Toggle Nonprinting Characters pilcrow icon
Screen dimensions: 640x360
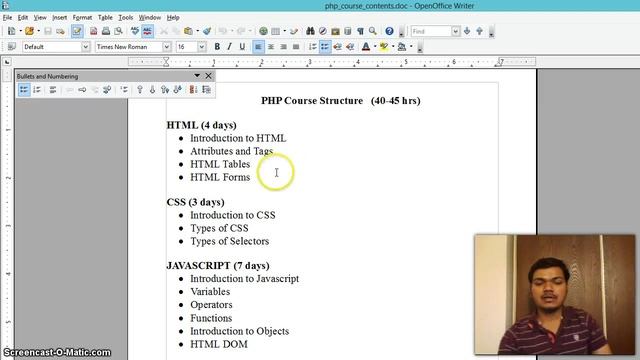[360, 31]
